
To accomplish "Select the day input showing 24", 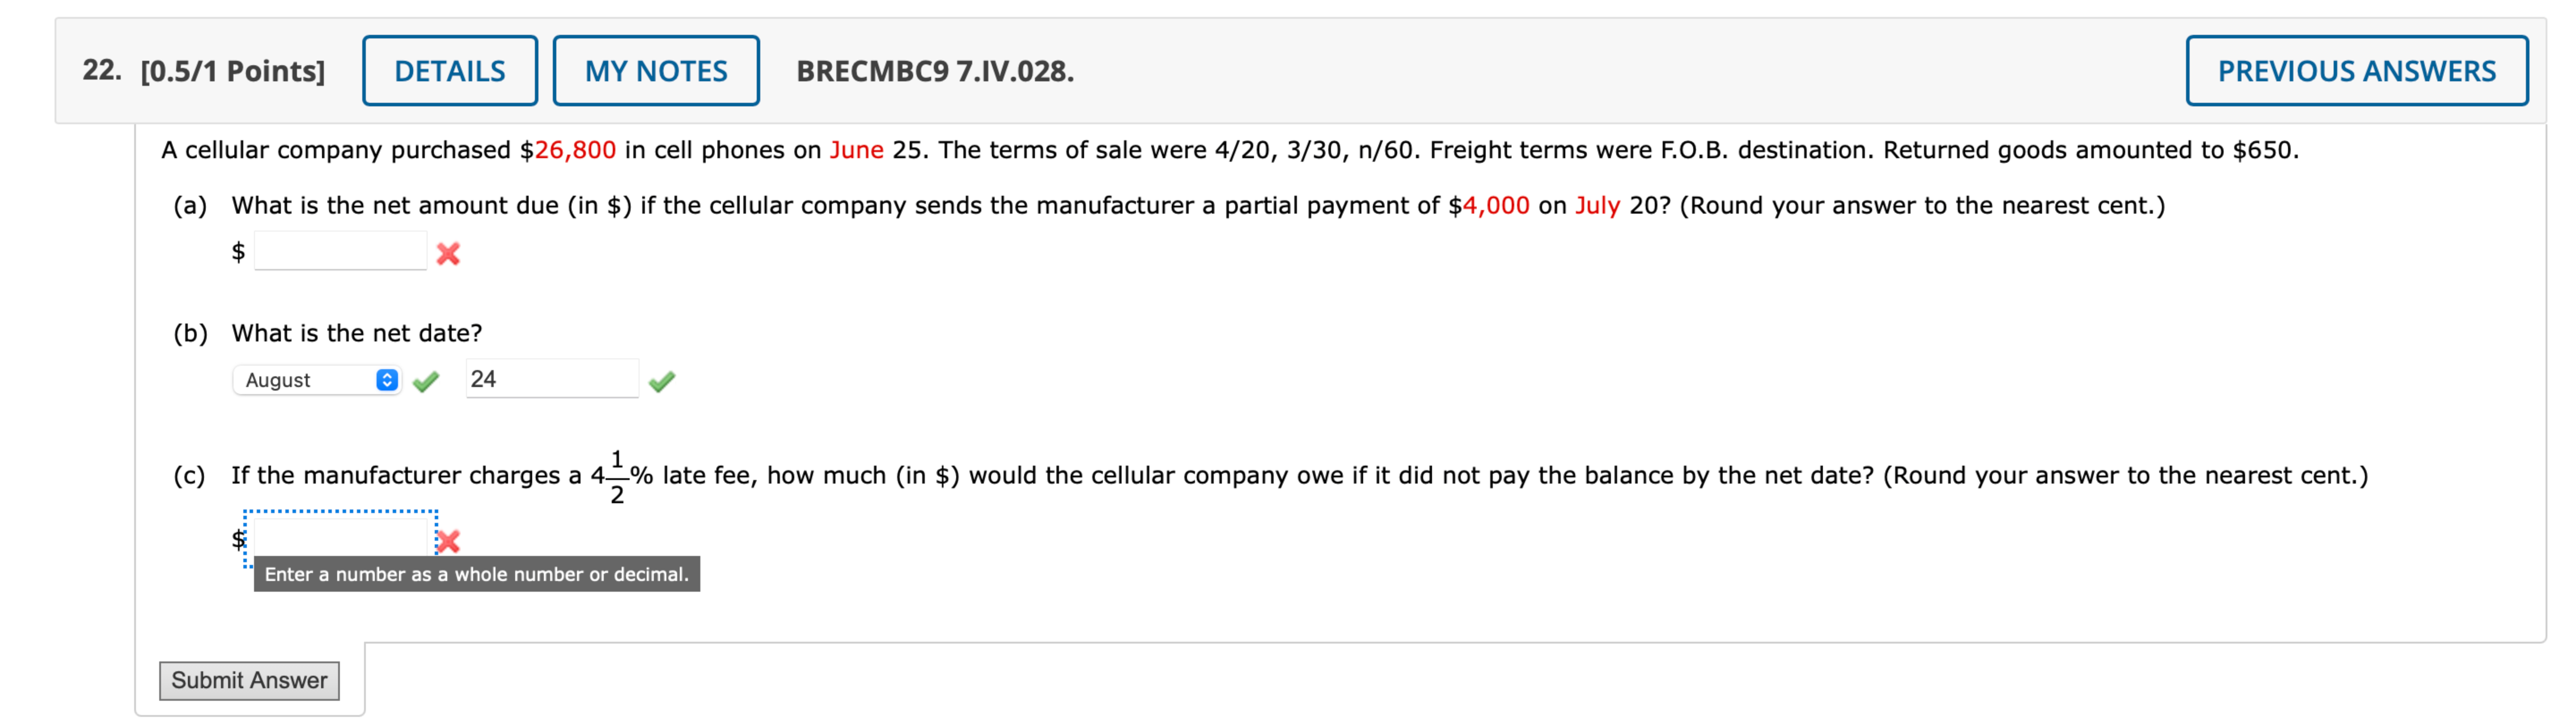I will coord(551,379).
